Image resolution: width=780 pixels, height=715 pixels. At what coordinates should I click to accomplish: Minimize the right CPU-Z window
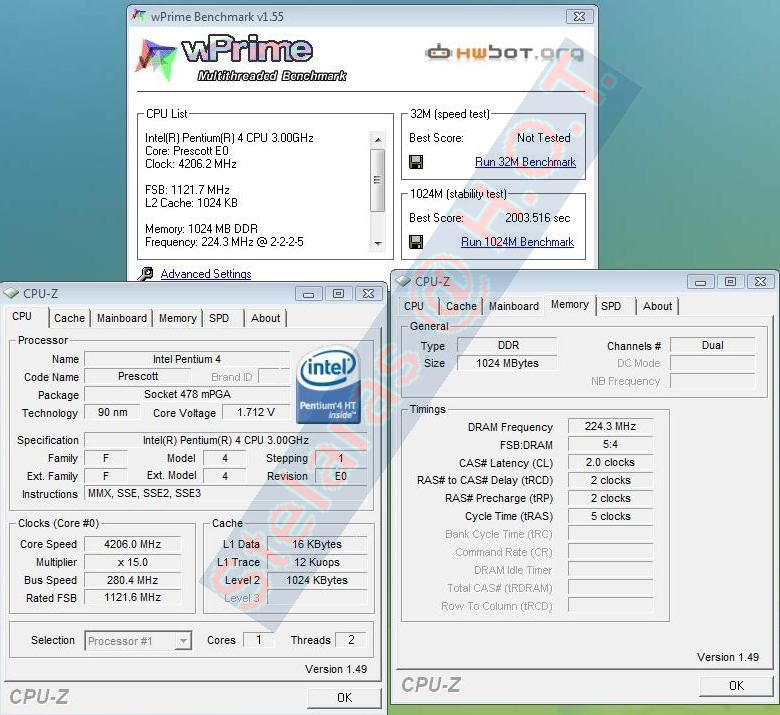coord(700,282)
